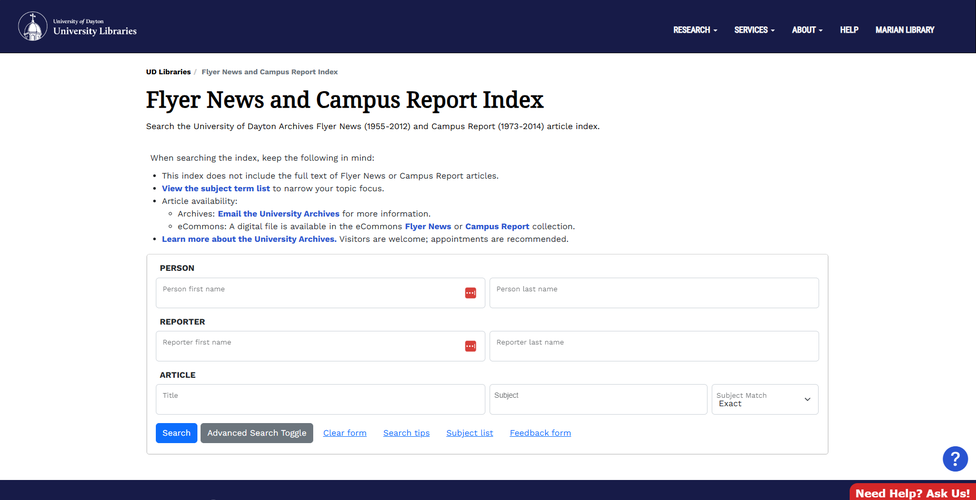Open the eCommons Campus Report collection link

[x=497, y=227]
